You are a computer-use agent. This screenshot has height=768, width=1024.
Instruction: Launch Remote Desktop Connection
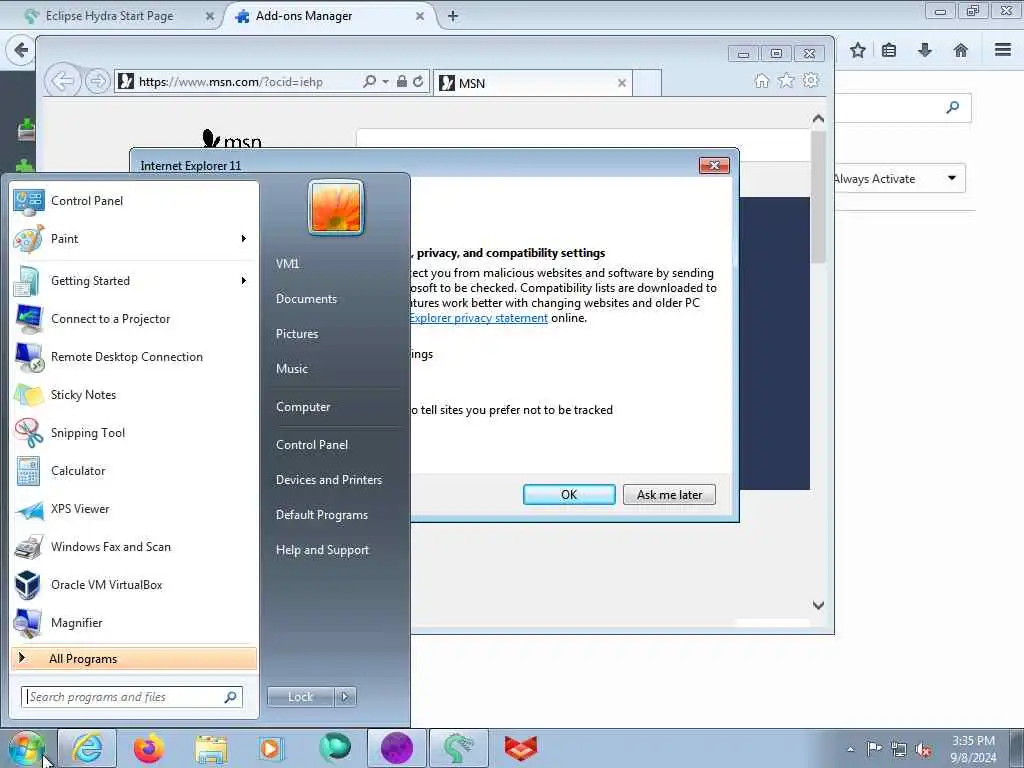tap(134, 357)
